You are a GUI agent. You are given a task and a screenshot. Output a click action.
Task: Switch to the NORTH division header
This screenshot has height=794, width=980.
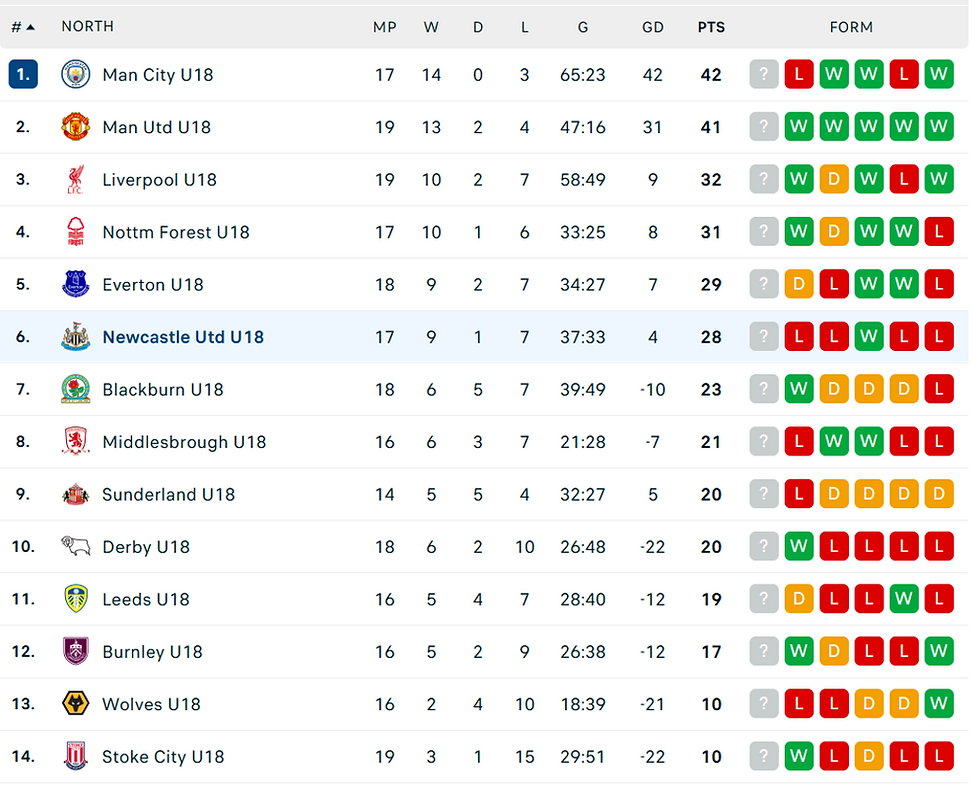87,27
